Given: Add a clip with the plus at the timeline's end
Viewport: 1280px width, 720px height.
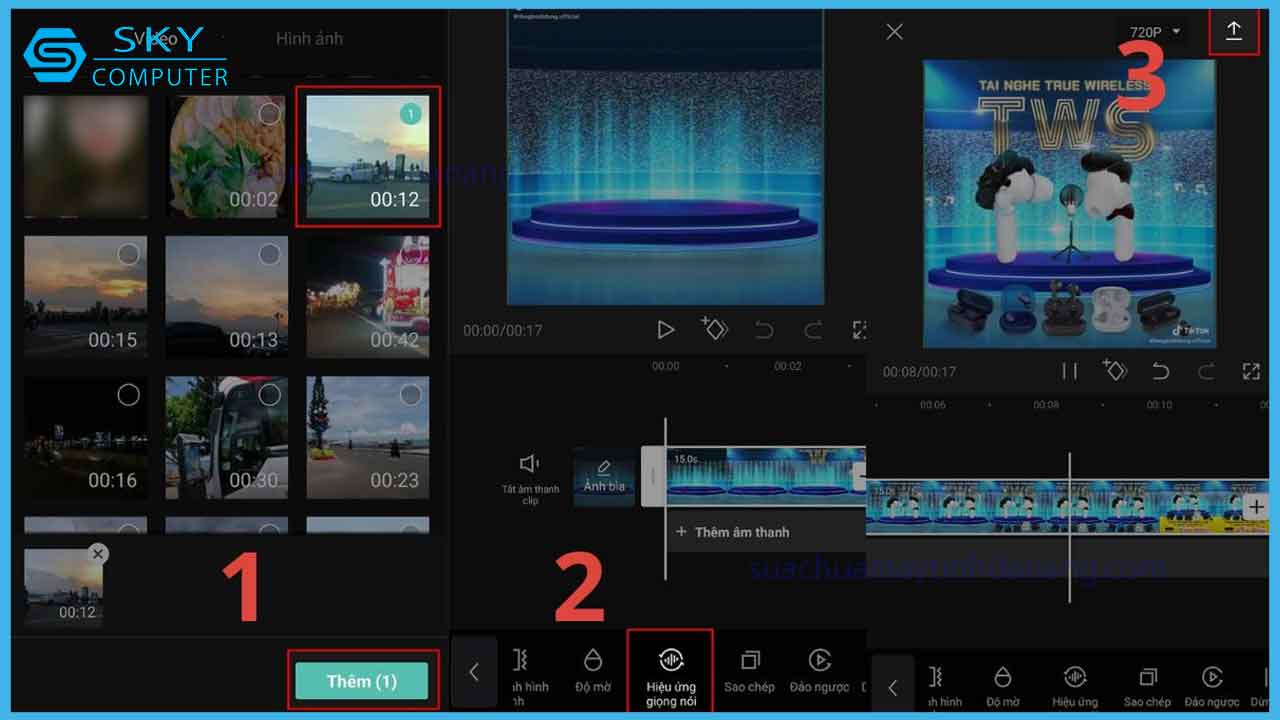Looking at the screenshot, I should point(1256,508).
